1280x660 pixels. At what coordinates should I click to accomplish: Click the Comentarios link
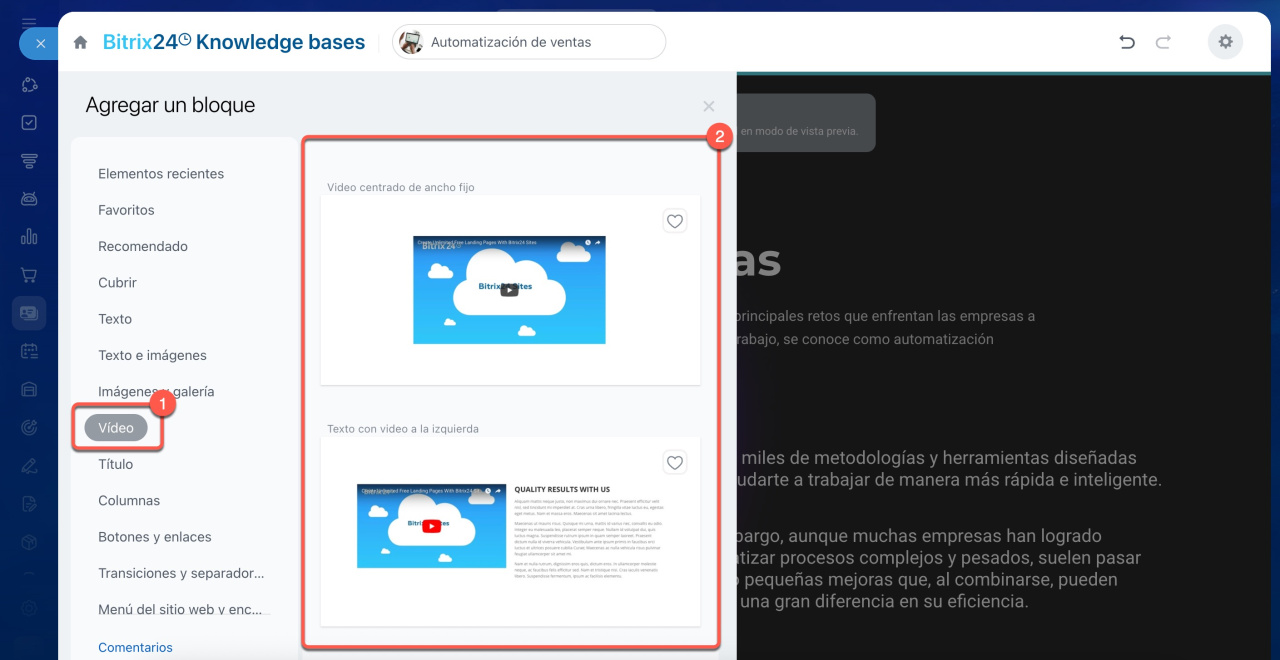pos(135,647)
